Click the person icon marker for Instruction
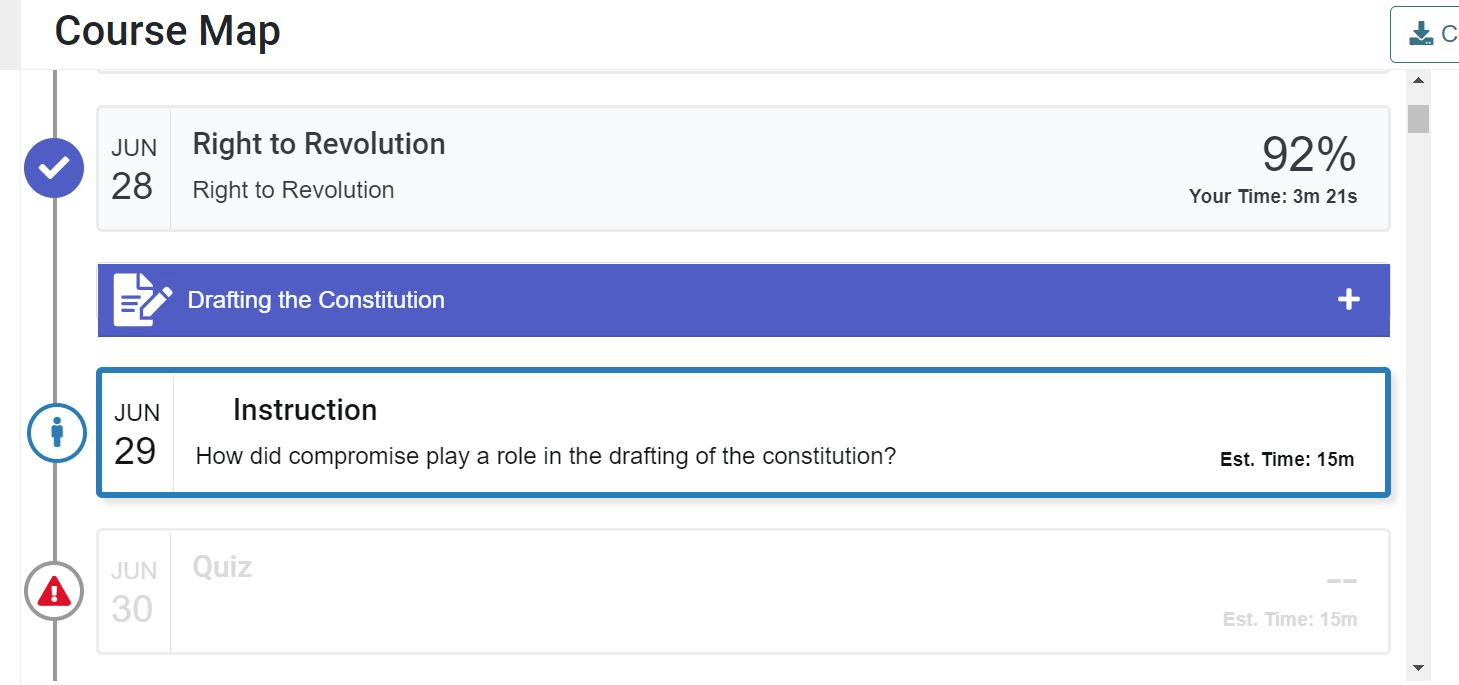This screenshot has width=1459, height=685. [56, 432]
